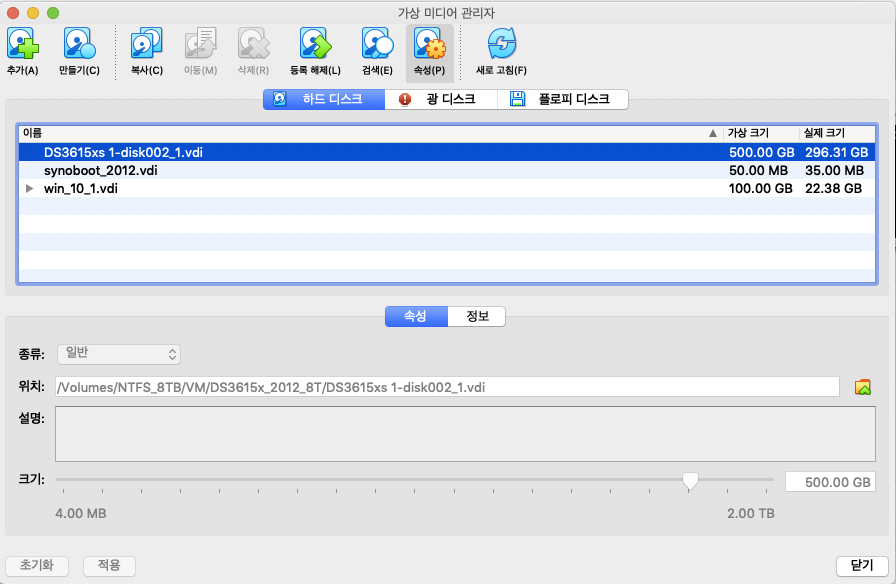Select the 정보 sub-tab
The image size is (896, 584).
477,316
